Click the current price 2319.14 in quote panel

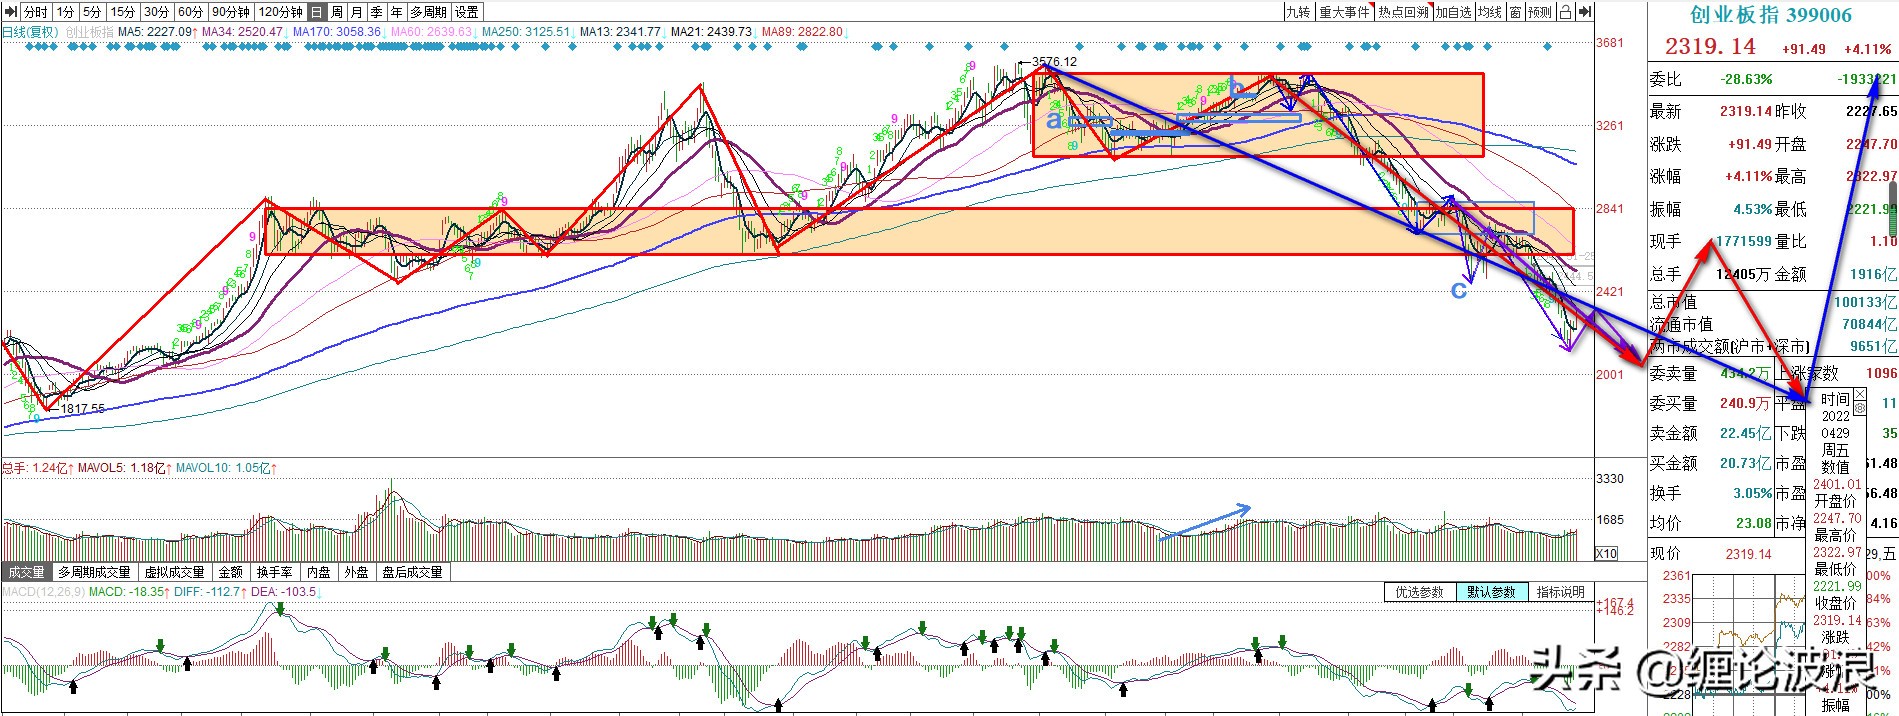coord(1710,47)
